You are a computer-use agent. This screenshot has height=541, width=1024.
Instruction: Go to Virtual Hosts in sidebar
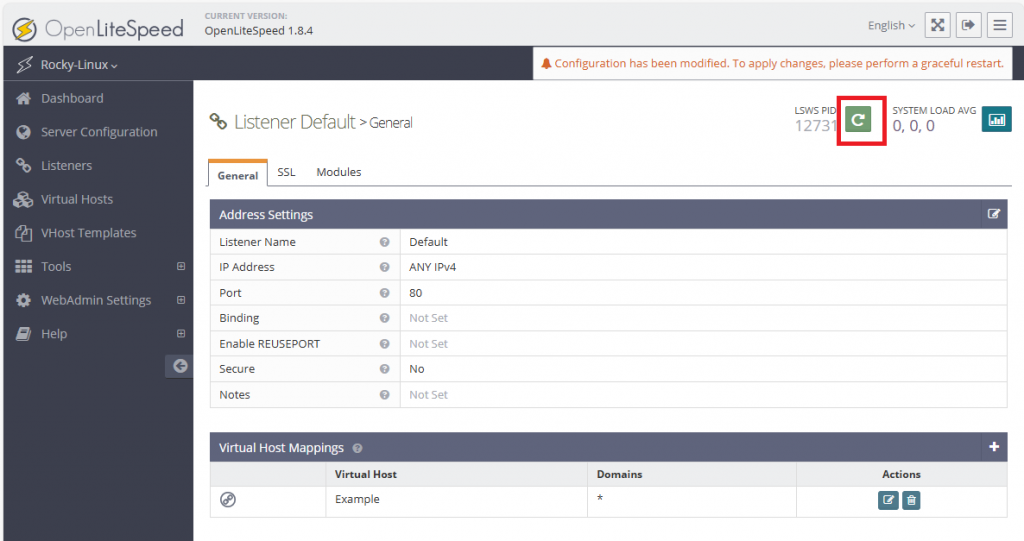[x=77, y=199]
